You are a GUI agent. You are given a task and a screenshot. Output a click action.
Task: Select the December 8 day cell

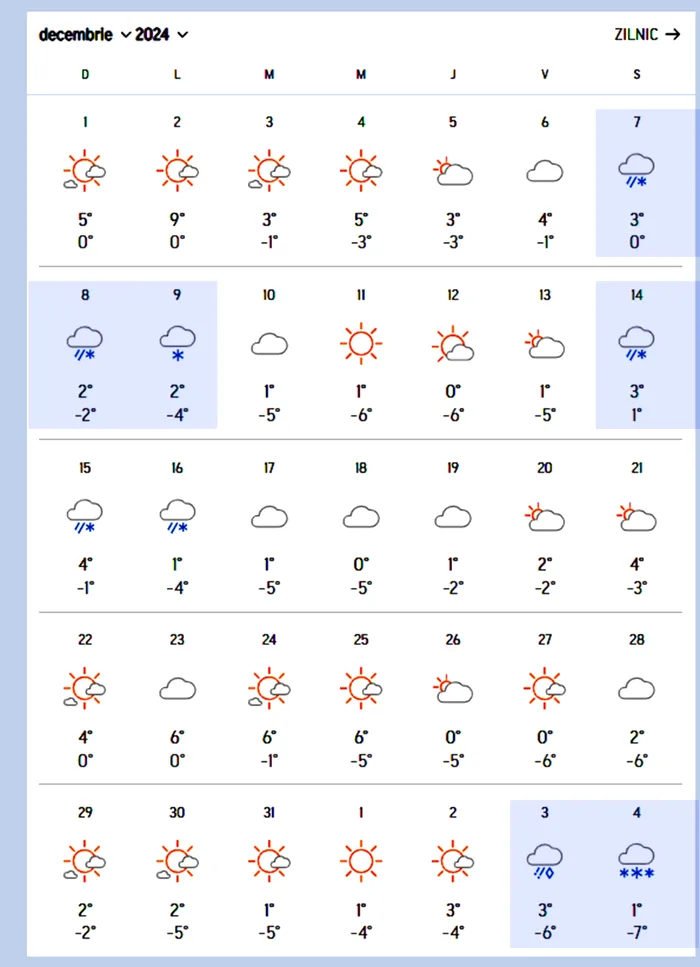tap(85, 354)
